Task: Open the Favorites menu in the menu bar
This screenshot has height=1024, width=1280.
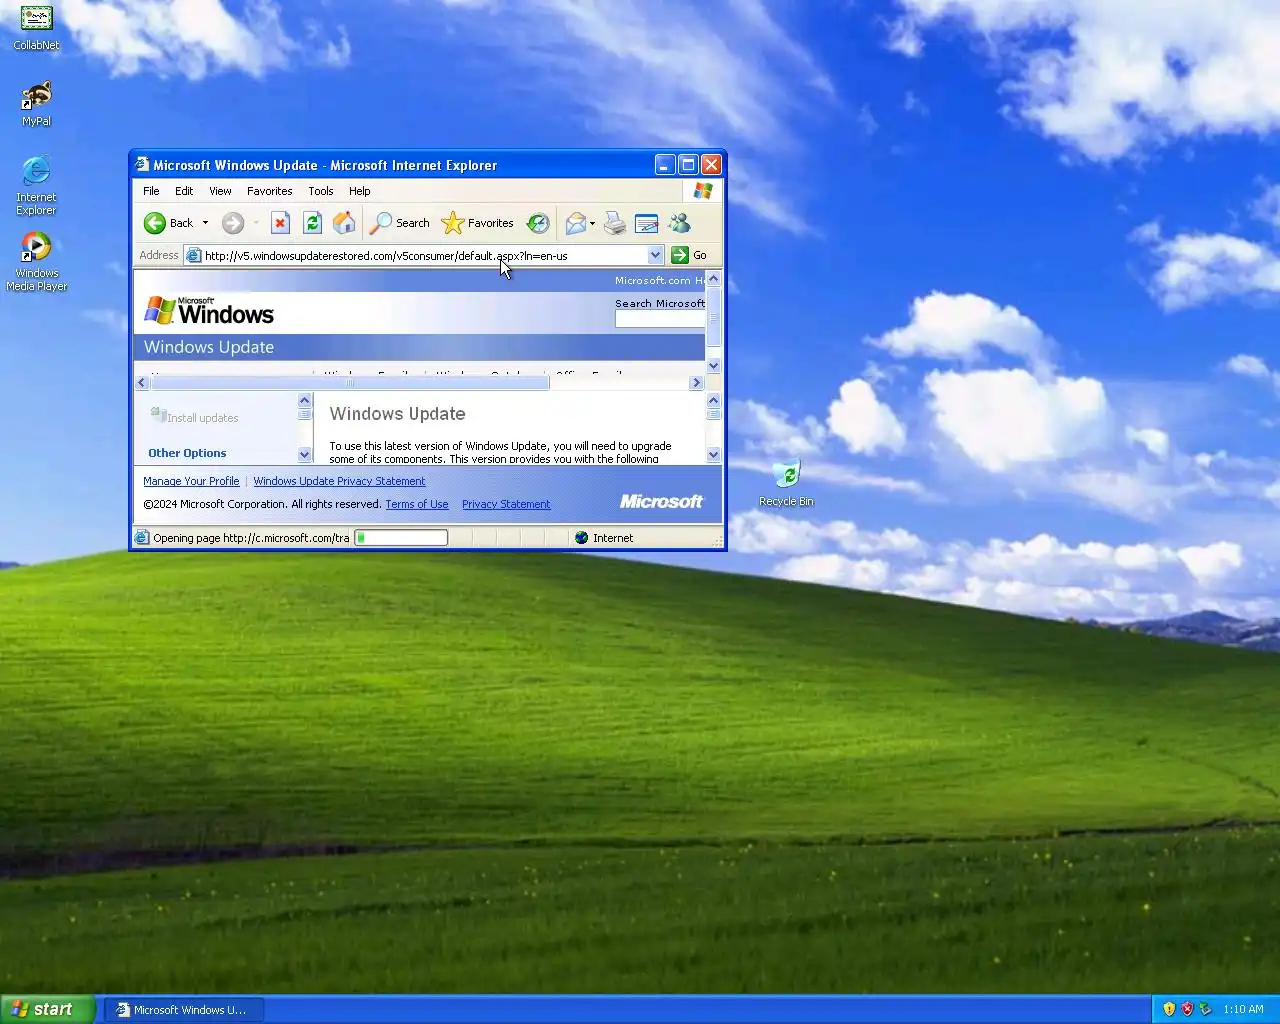Action: (x=270, y=191)
